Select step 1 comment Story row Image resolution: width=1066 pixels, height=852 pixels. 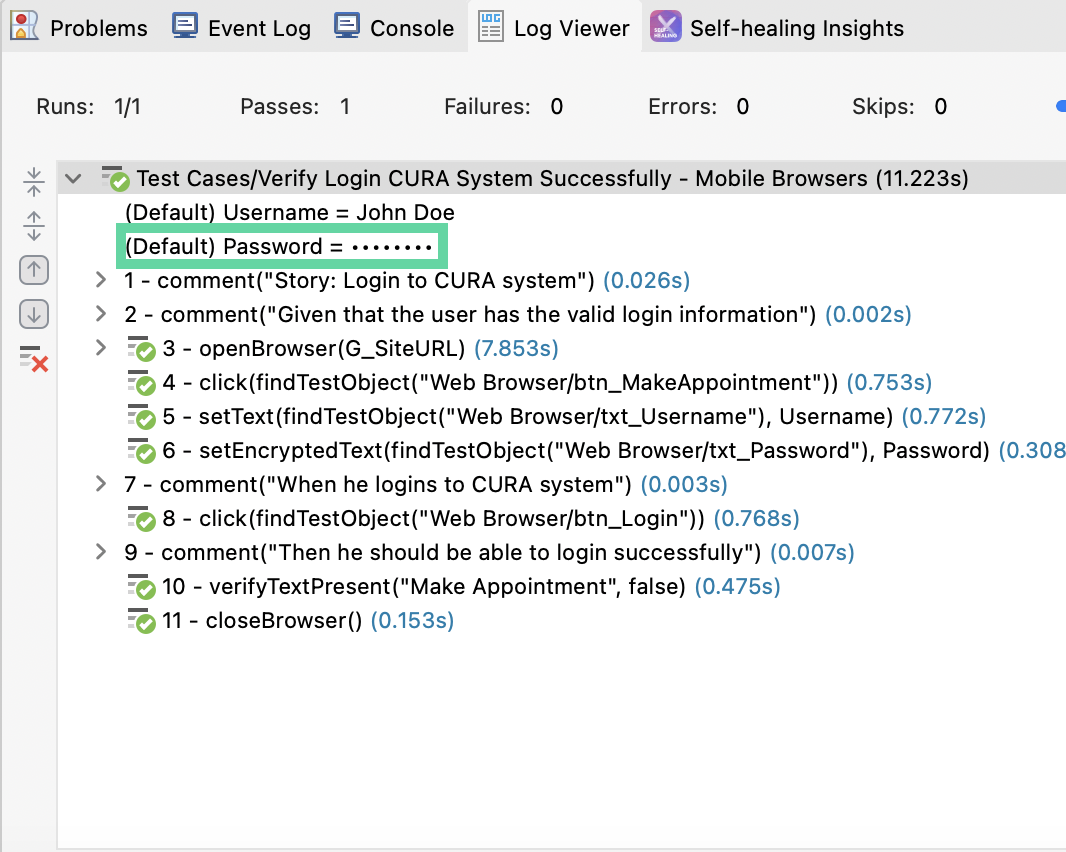pos(407,280)
